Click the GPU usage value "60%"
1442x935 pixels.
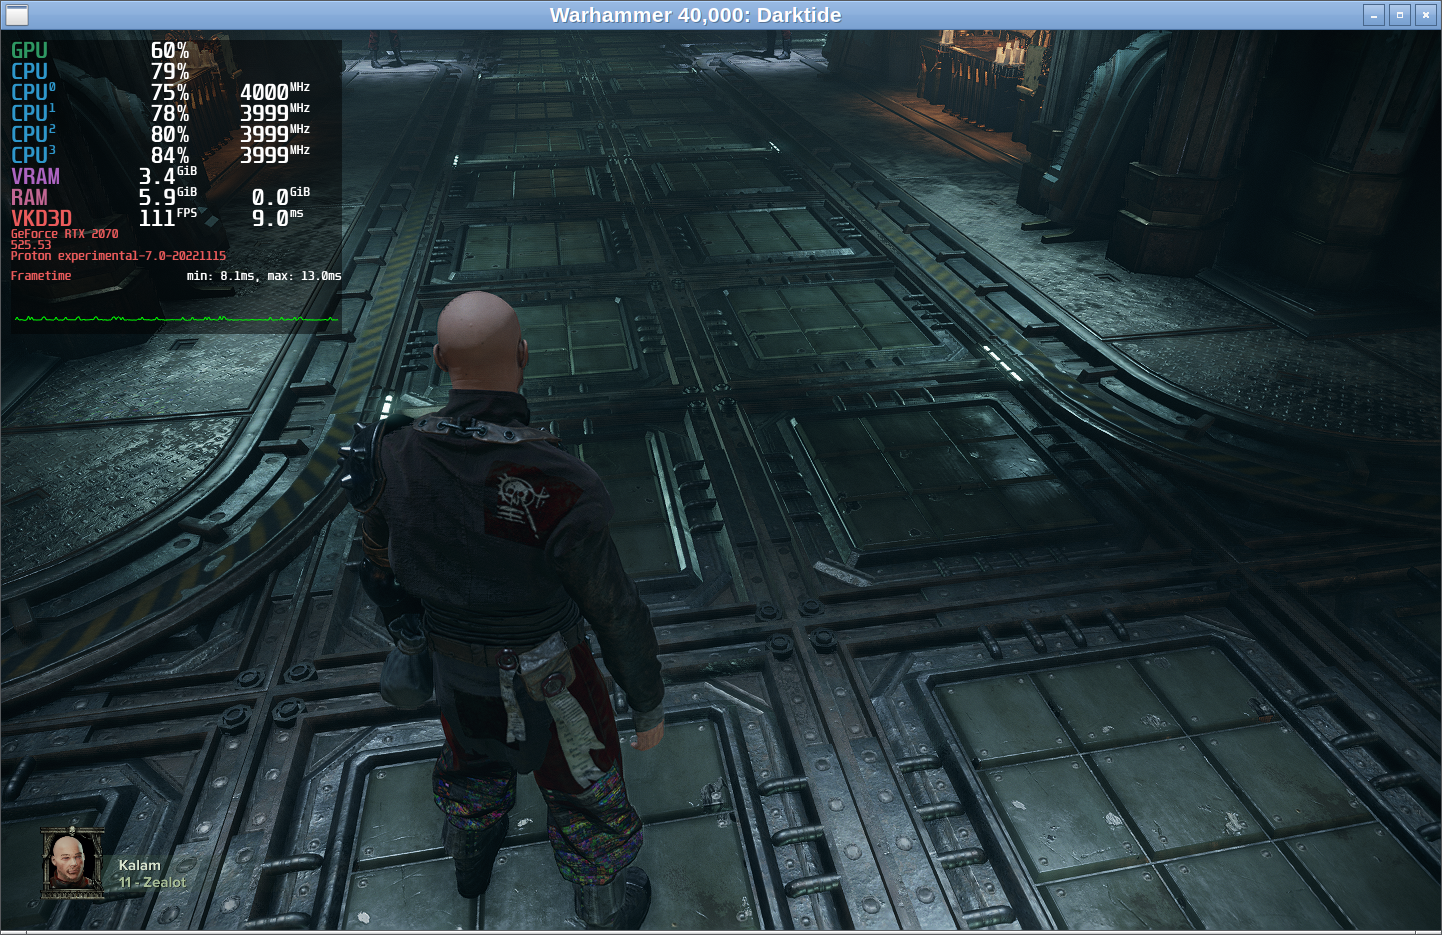(170, 50)
